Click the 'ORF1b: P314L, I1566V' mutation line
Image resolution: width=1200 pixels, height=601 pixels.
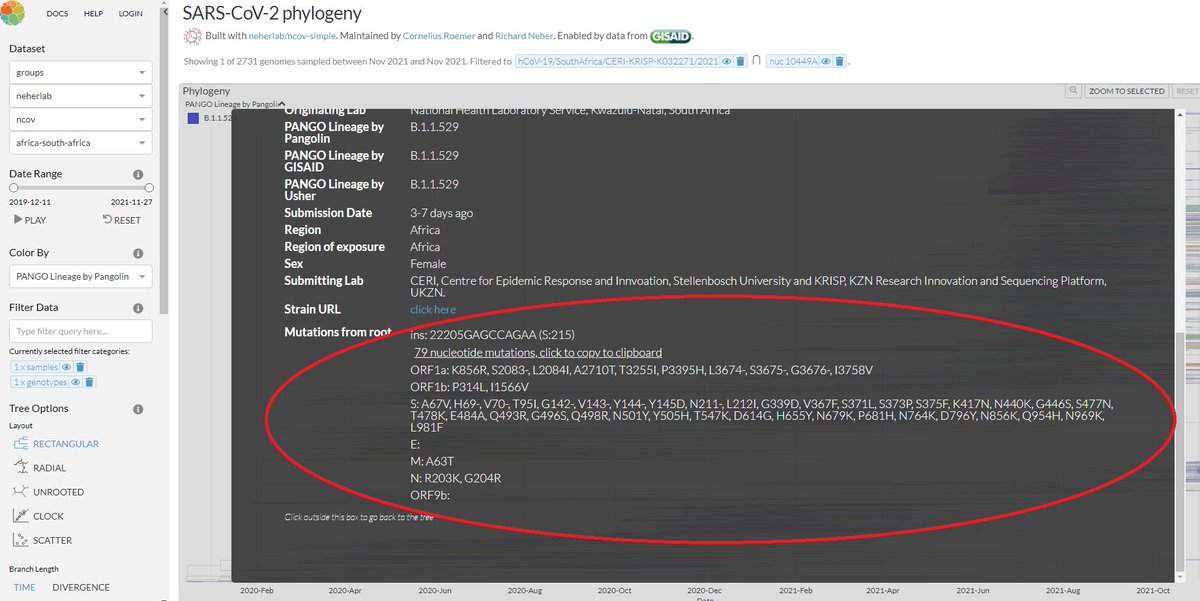point(470,386)
